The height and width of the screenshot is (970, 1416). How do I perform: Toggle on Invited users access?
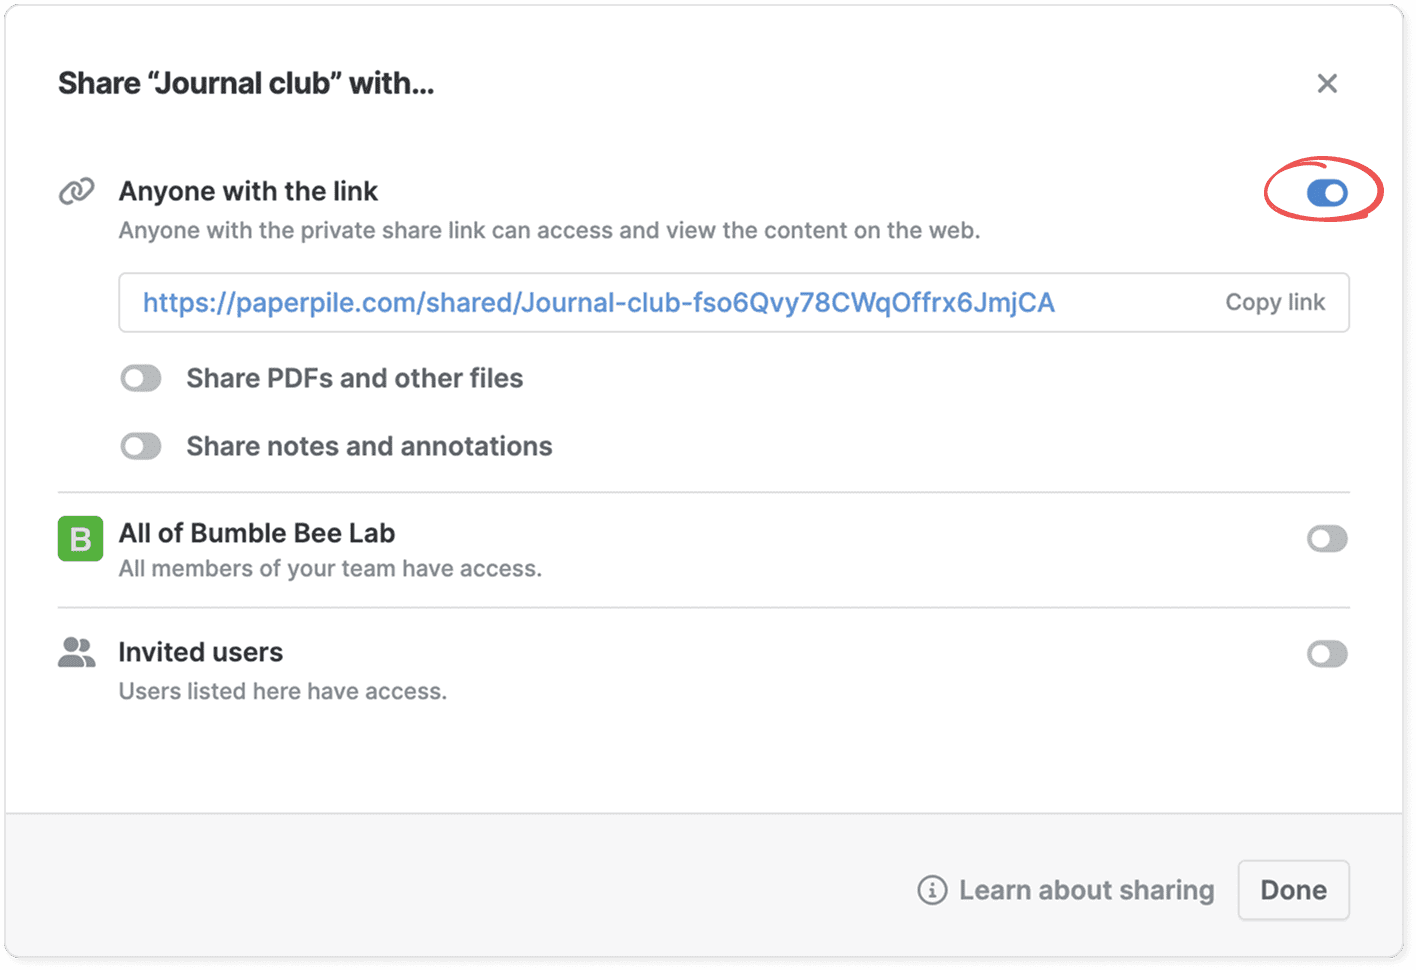tap(1327, 654)
